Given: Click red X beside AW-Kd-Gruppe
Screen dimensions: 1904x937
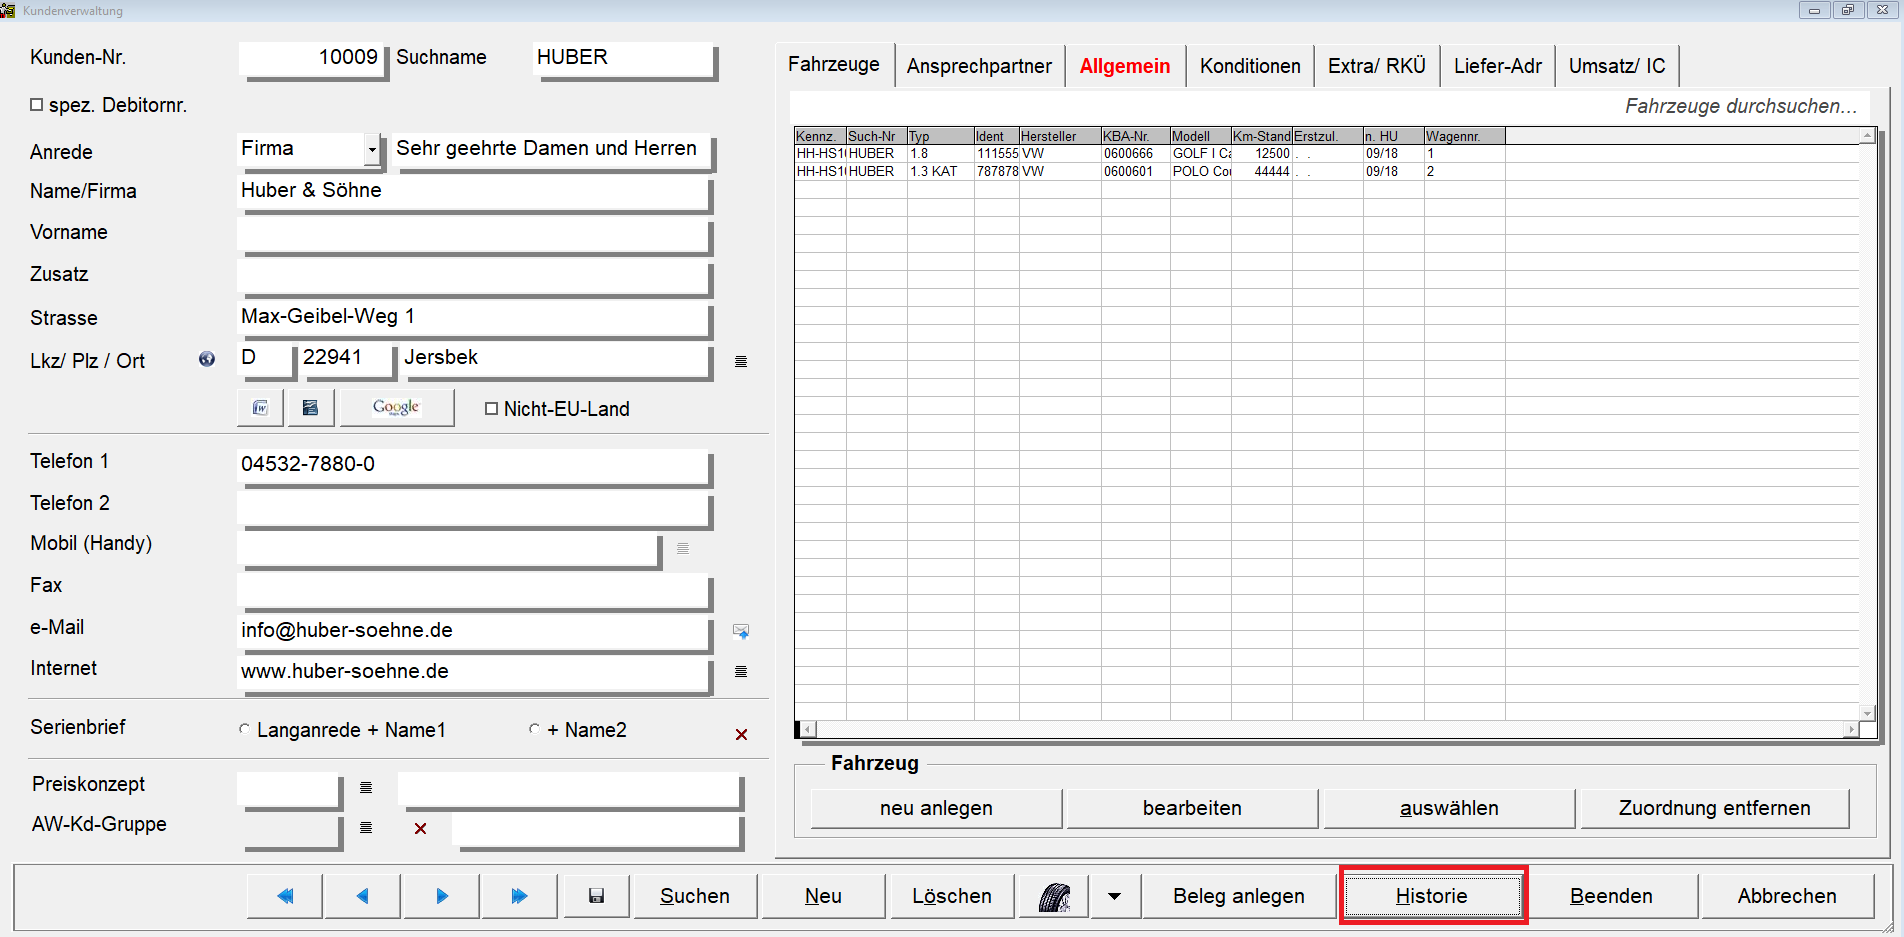Looking at the screenshot, I should (x=420, y=828).
